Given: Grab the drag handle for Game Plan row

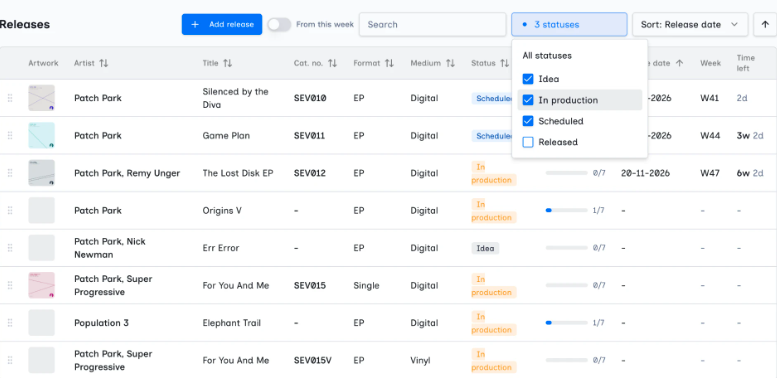Looking at the screenshot, I should tap(10, 135).
